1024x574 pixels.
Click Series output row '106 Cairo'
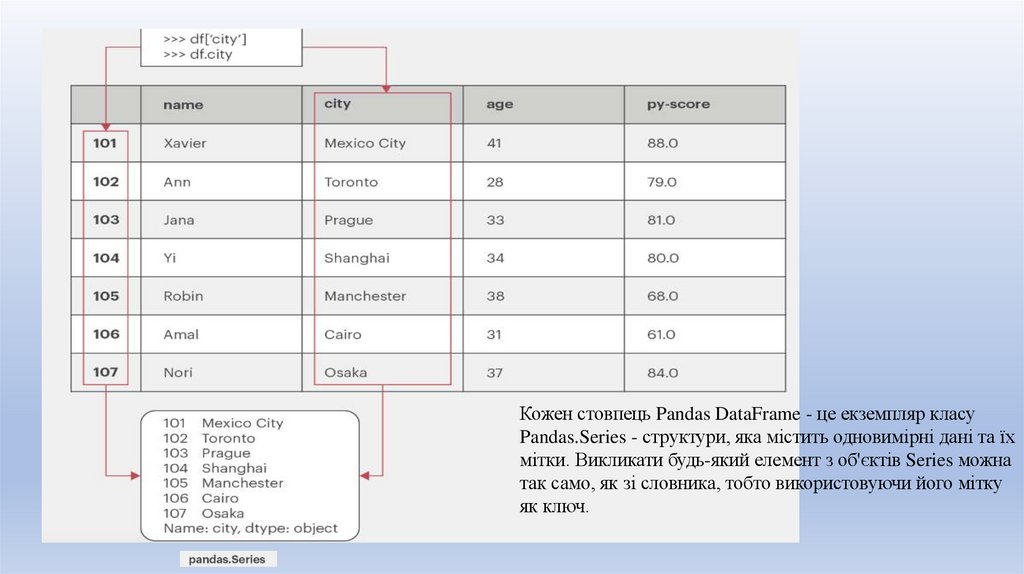point(200,498)
